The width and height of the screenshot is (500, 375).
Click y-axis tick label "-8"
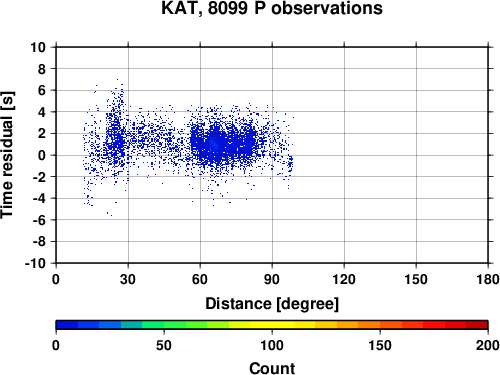click(x=39, y=242)
